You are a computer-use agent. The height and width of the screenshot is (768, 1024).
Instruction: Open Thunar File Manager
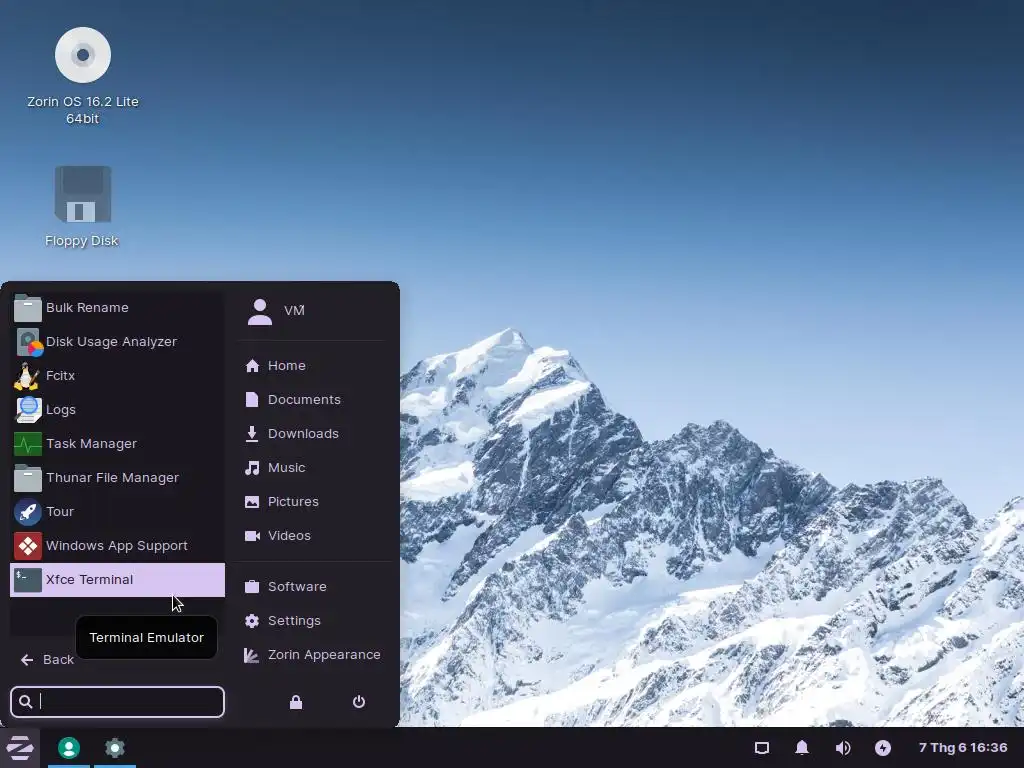pos(118,477)
